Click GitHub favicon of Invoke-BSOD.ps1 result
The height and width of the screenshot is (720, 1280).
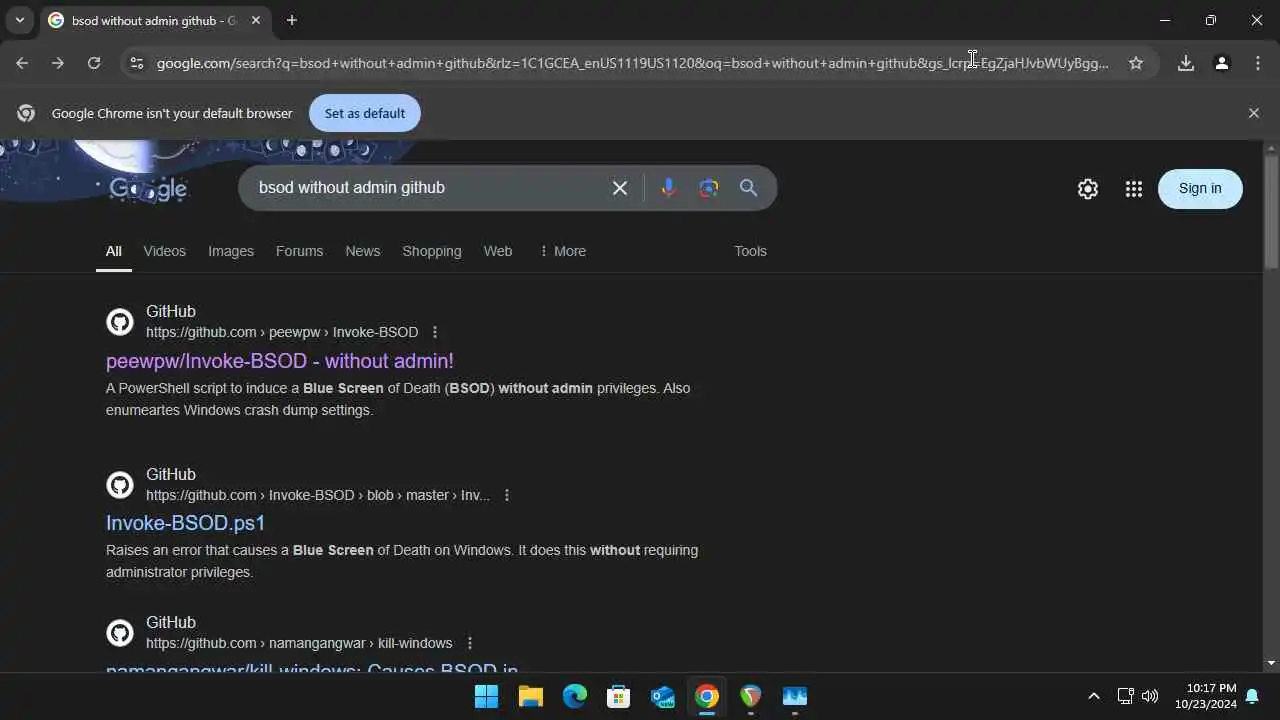(120, 485)
